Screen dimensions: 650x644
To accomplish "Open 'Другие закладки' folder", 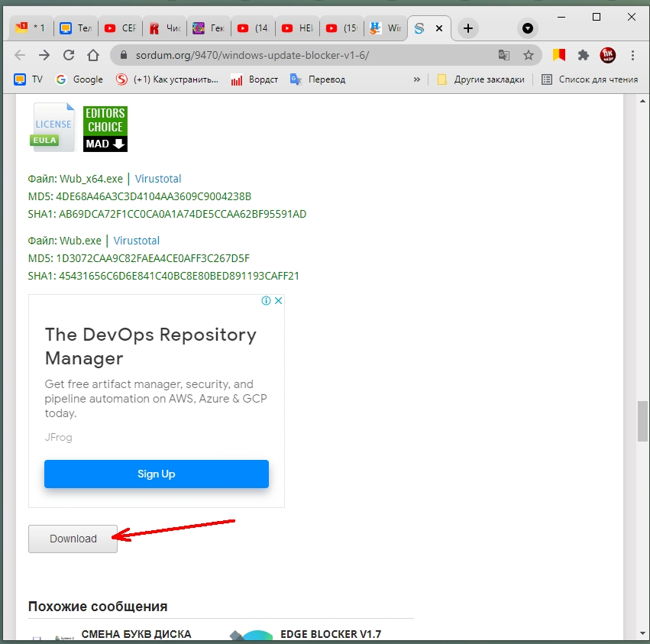I will 481,79.
